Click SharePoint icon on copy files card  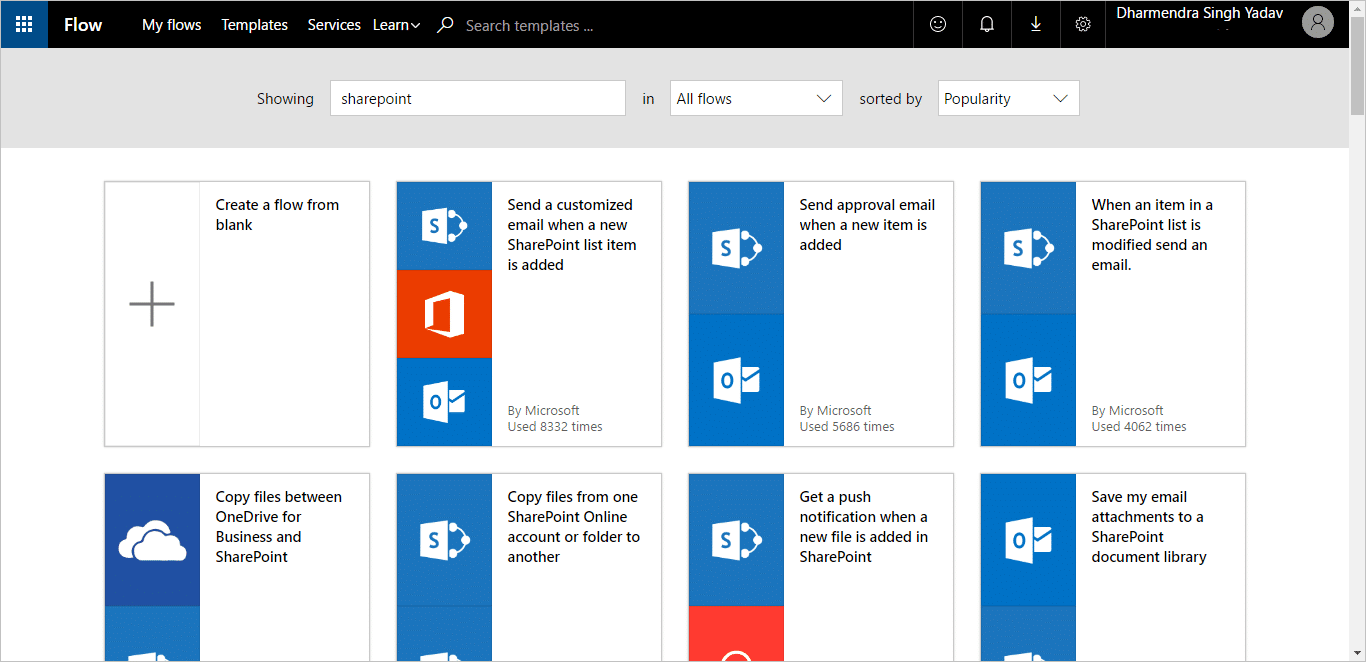(x=444, y=540)
